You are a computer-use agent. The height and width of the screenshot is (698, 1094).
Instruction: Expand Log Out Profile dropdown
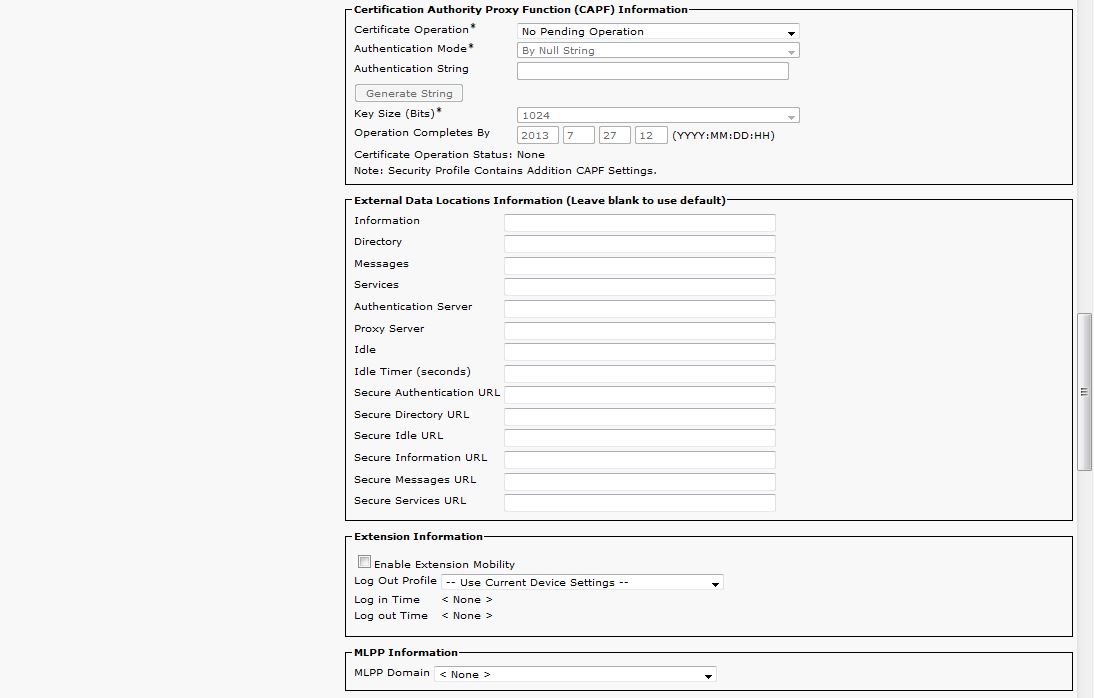click(582, 582)
